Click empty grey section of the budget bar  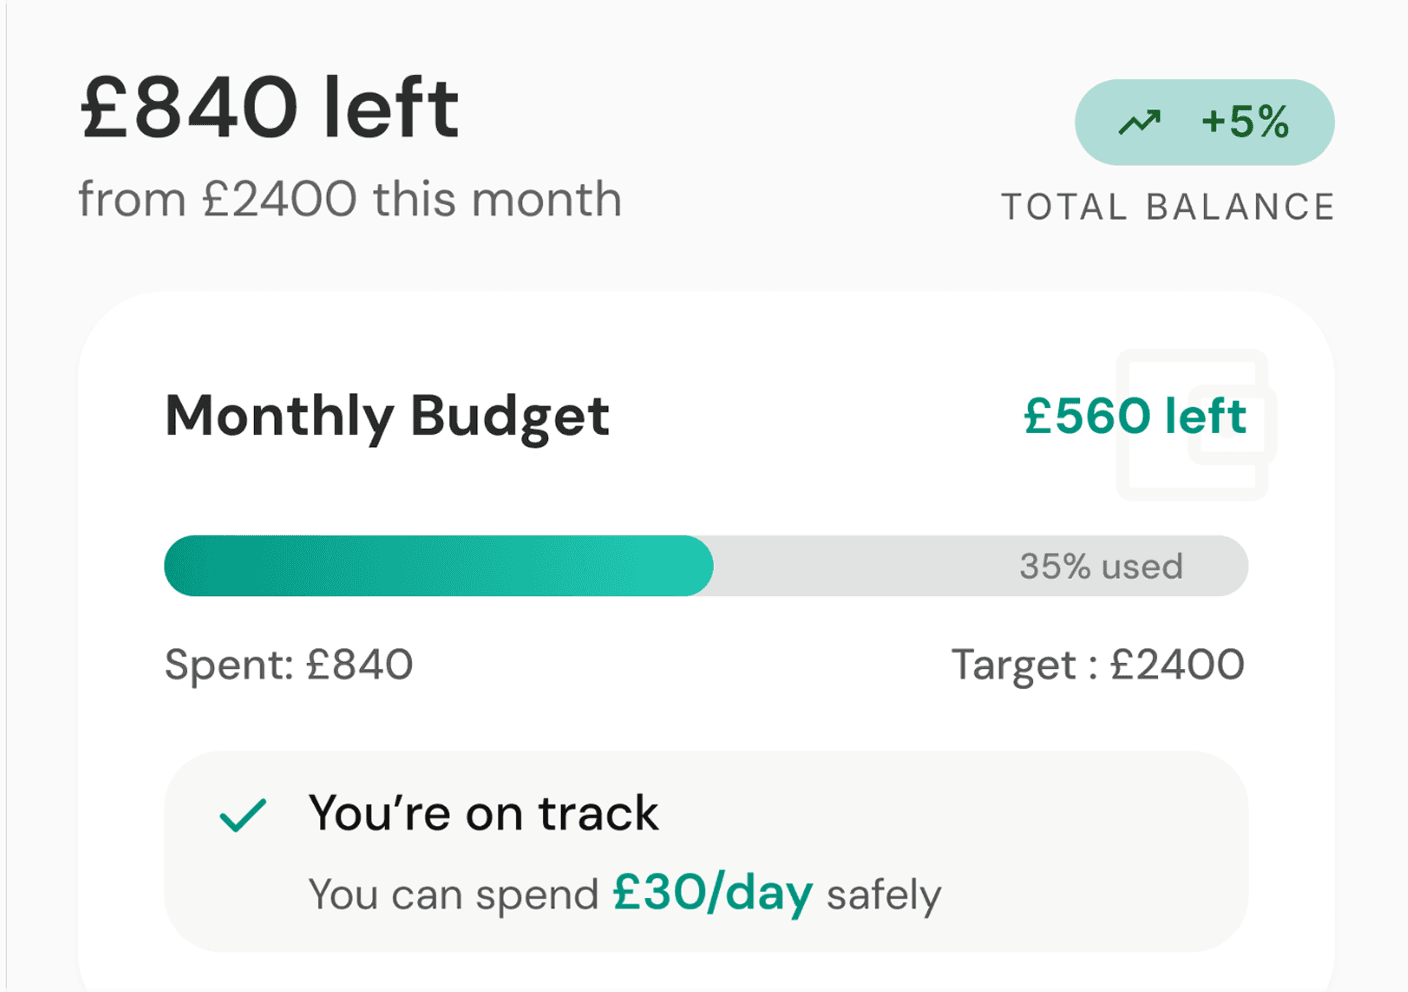(x=860, y=566)
